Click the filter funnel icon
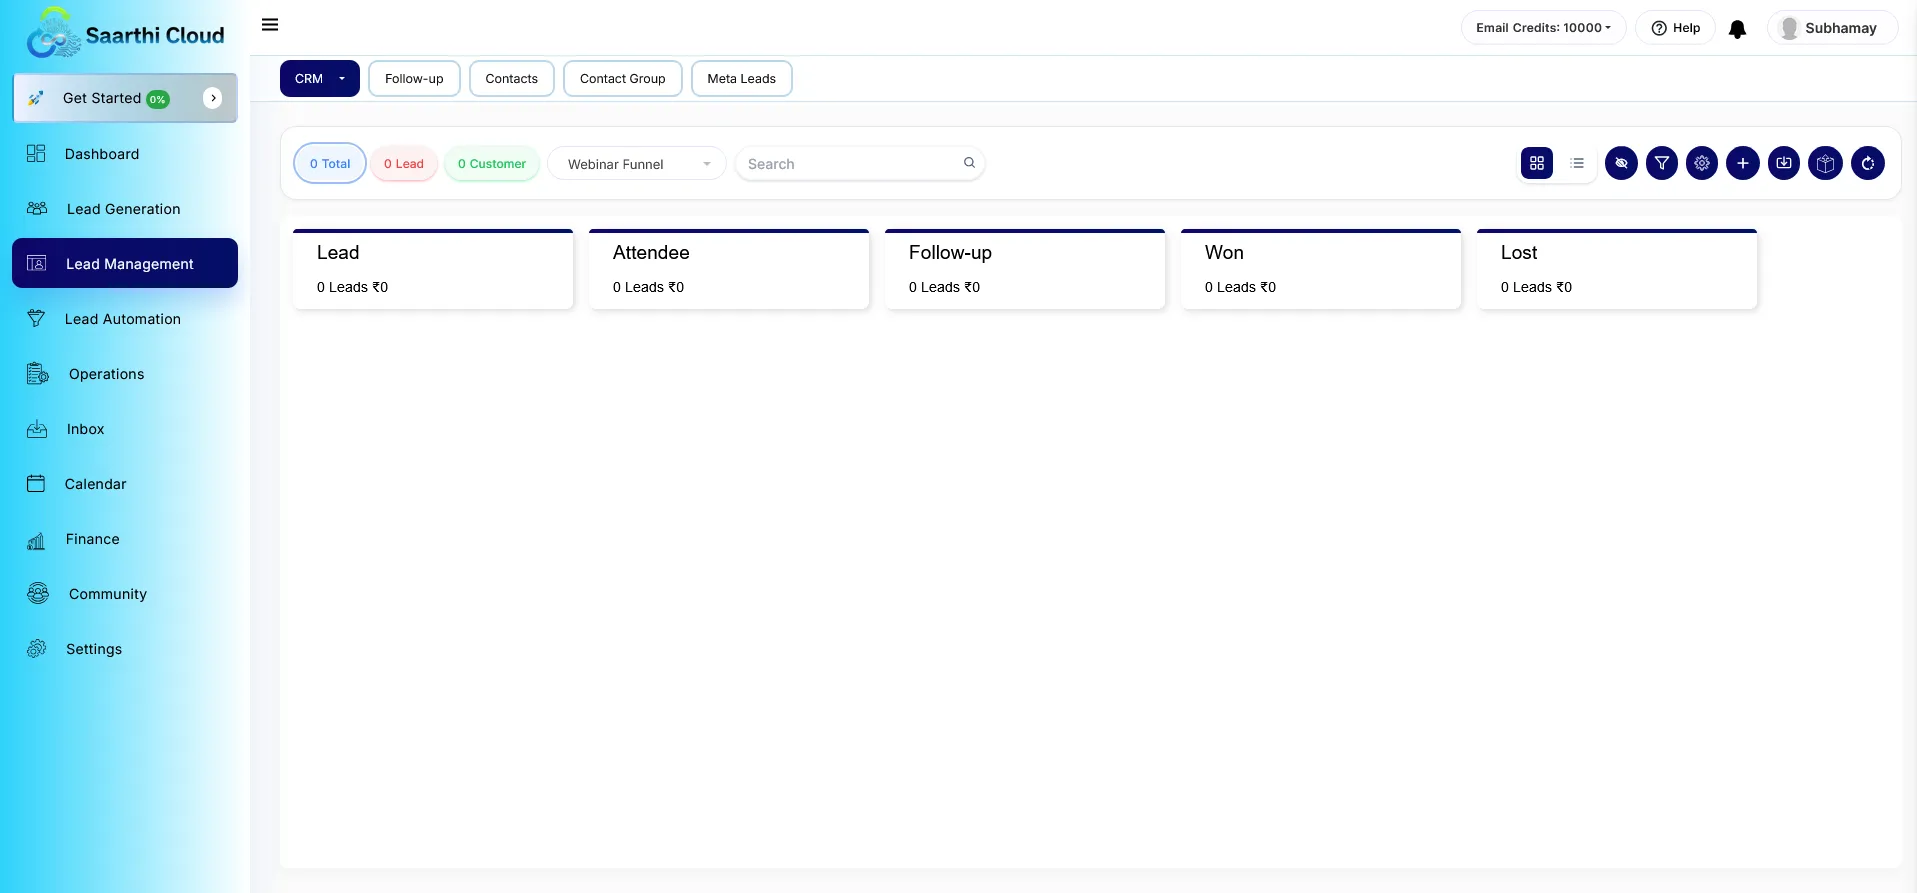This screenshot has height=893, width=1917. click(1661, 163)
